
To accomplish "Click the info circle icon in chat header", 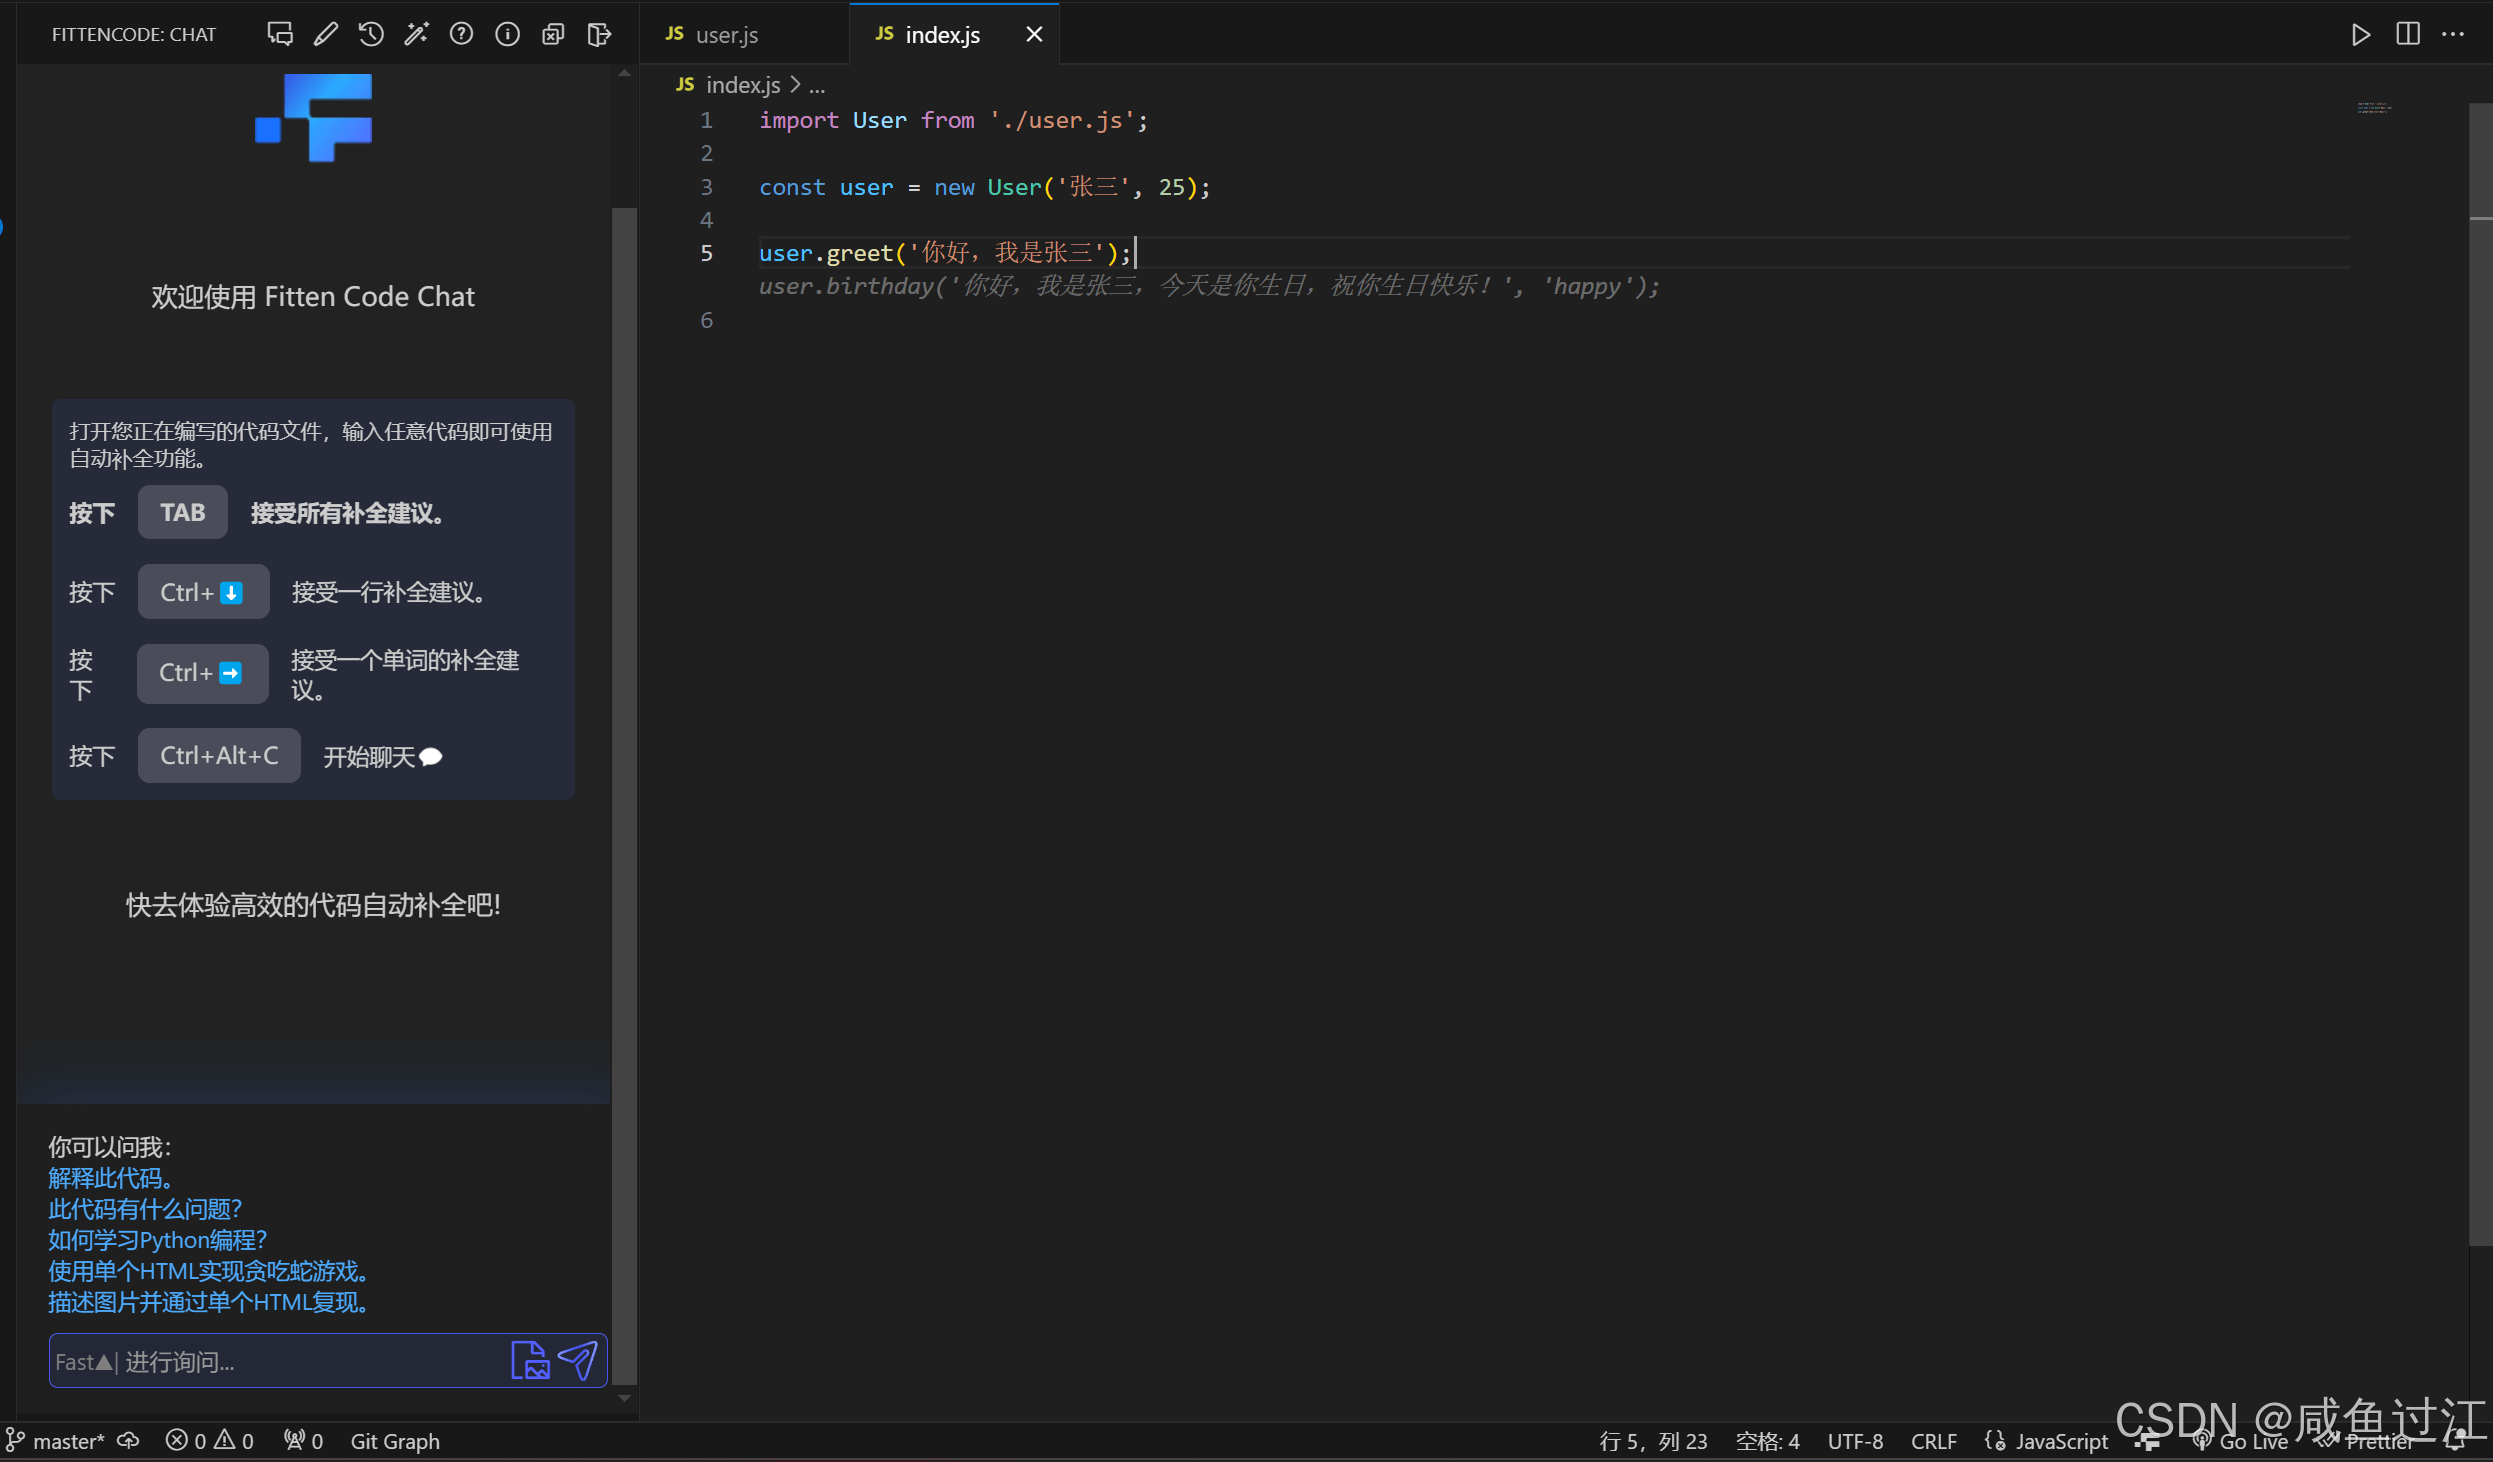I will tap(507, 35).
